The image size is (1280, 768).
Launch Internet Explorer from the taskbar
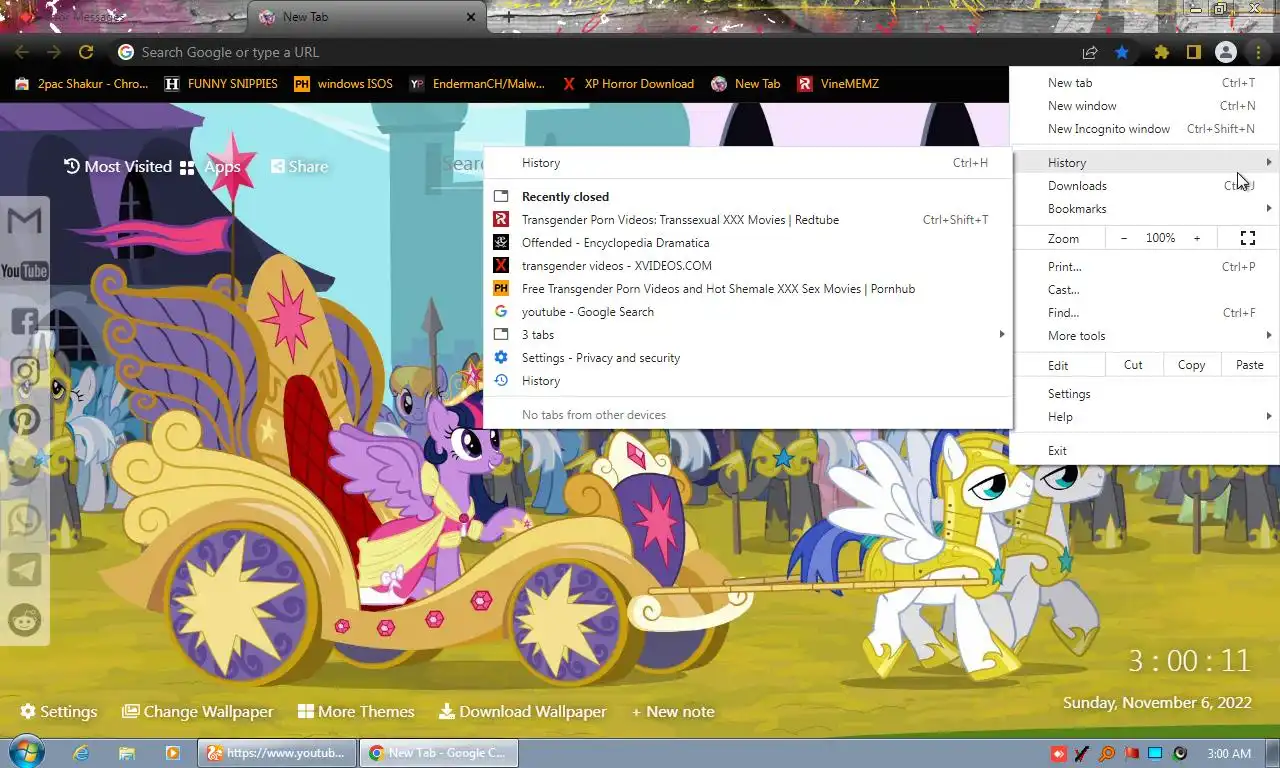(82, 753)
